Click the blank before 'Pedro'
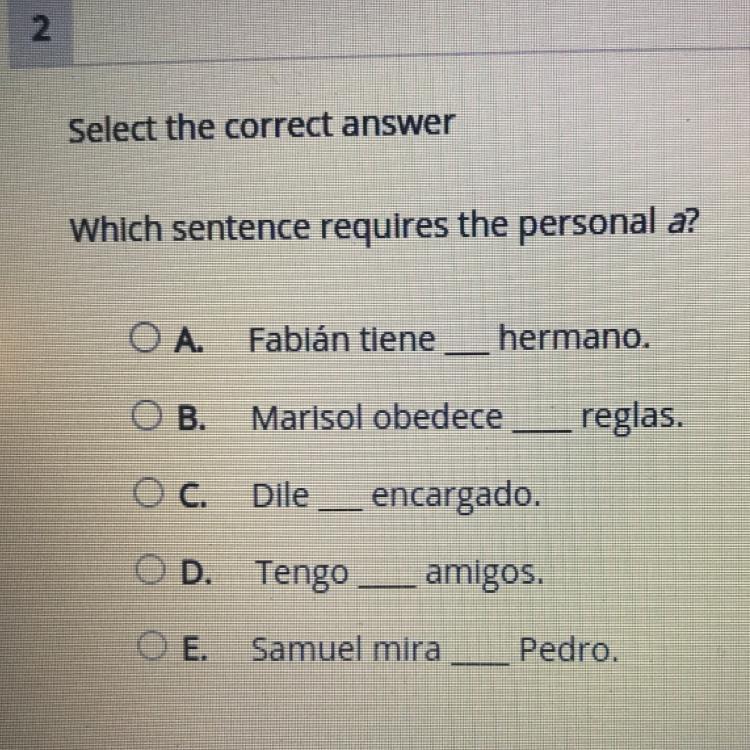This screenshot has height=750, width=750. (x=480, y=662)
